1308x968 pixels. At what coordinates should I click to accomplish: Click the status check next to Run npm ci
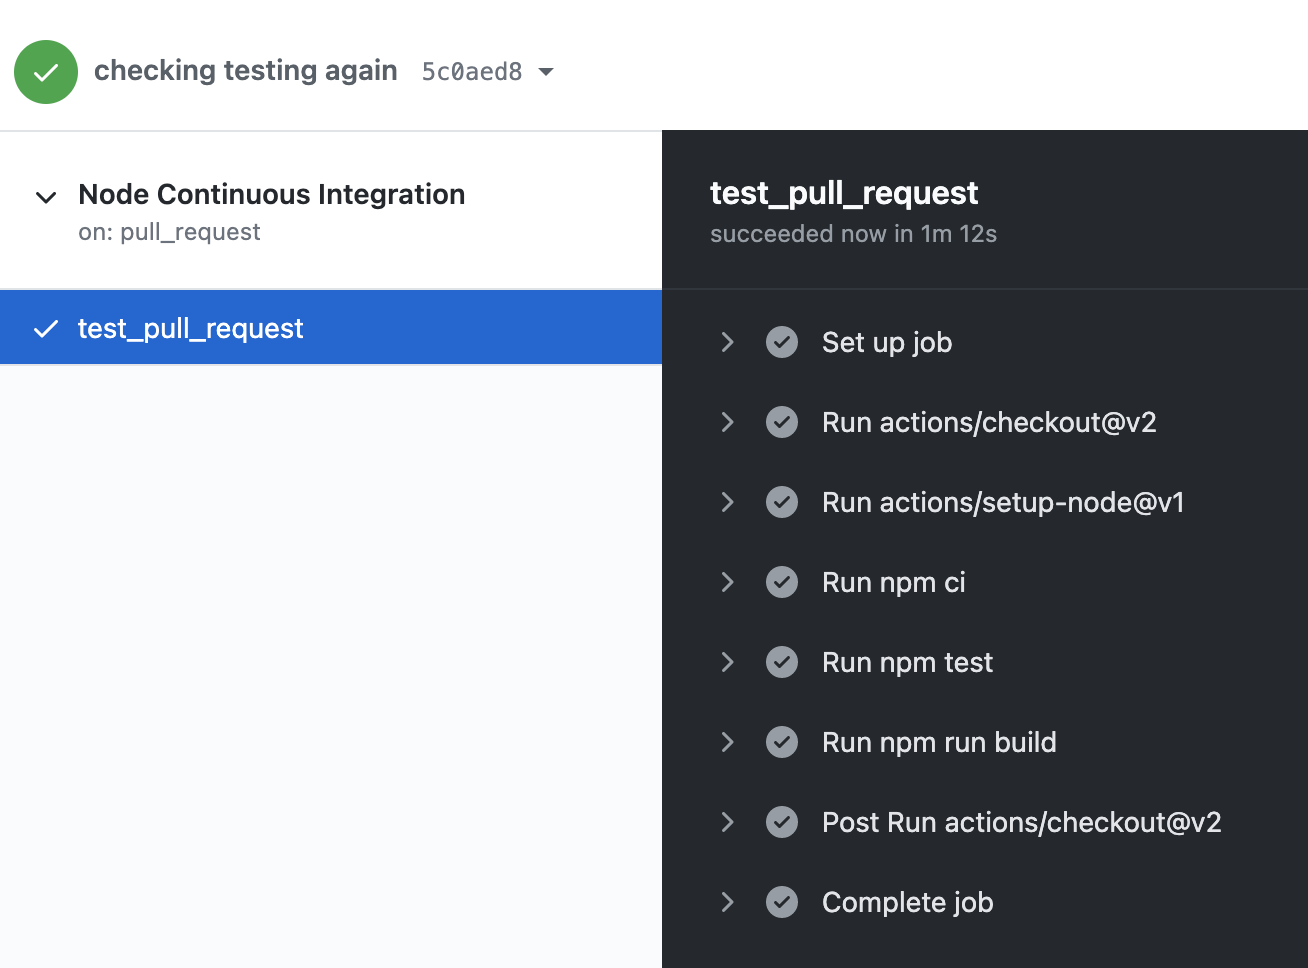(782, 582)
